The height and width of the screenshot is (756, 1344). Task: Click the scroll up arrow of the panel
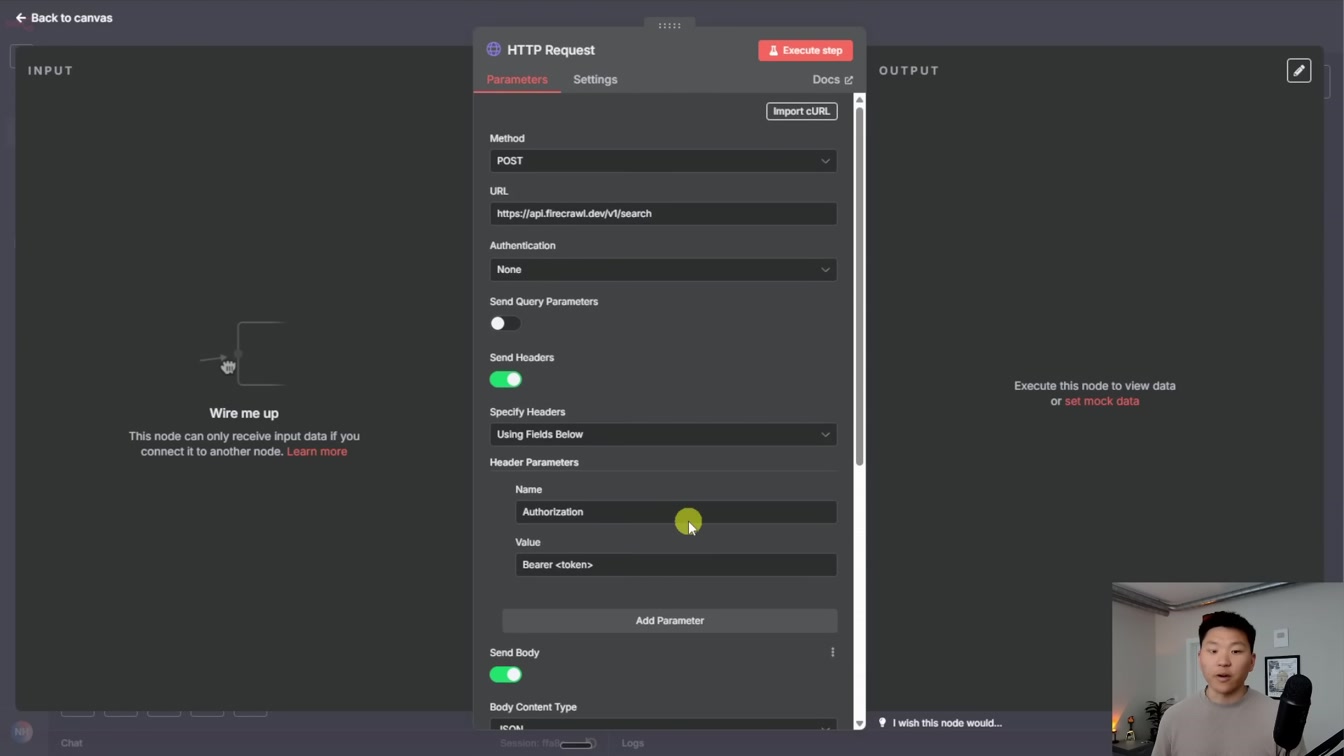click(x=859, y=100)
